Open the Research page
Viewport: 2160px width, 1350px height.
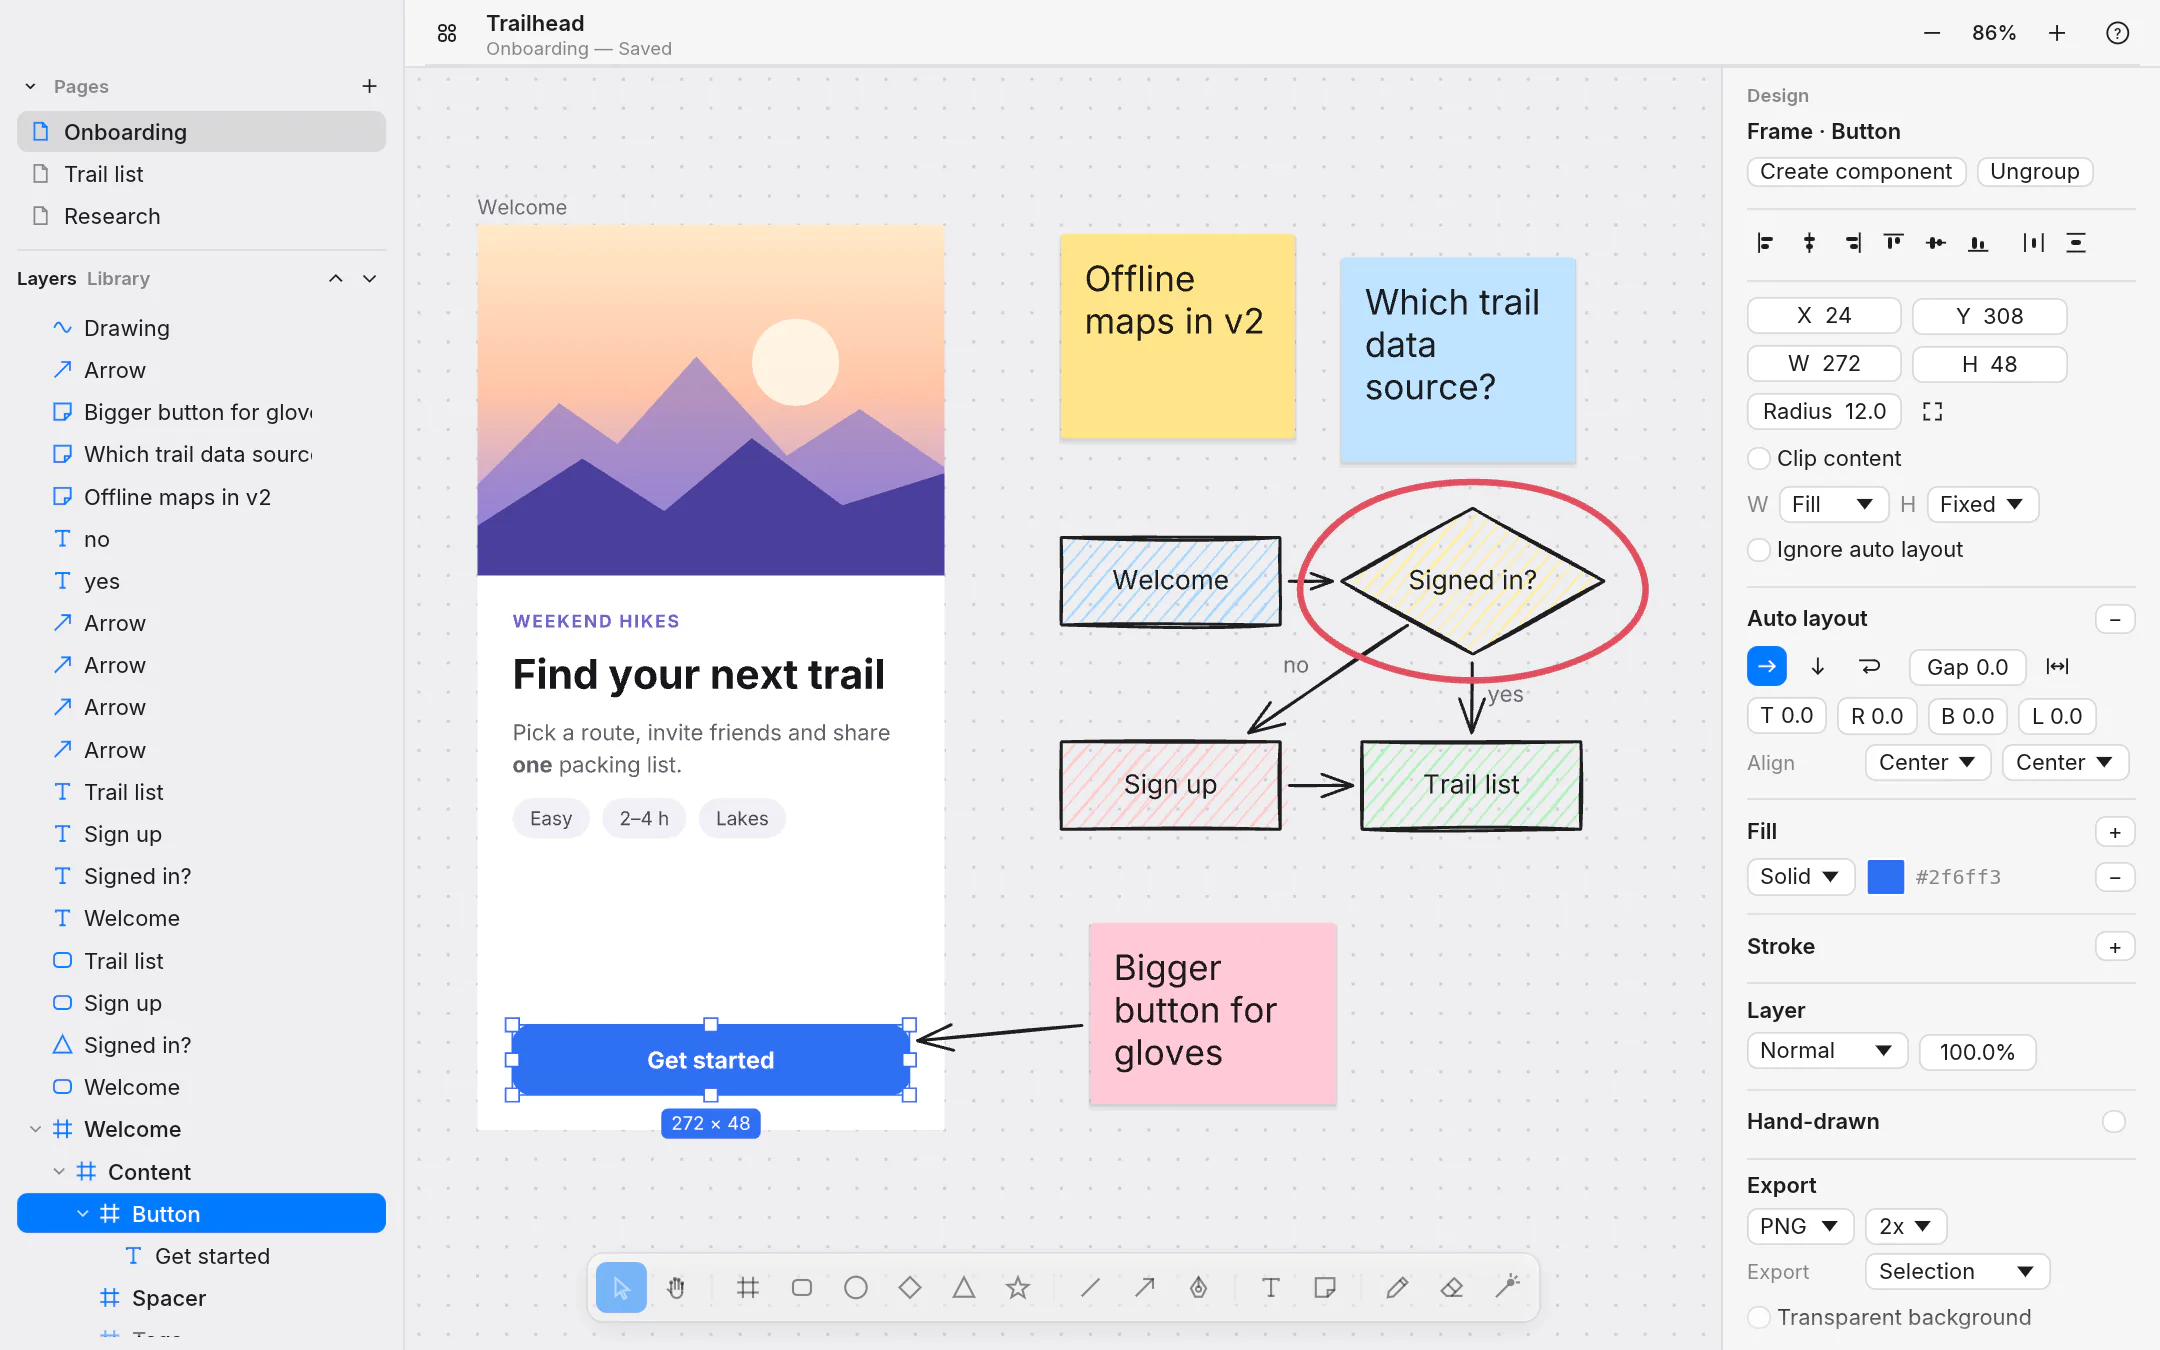point(201,216)
